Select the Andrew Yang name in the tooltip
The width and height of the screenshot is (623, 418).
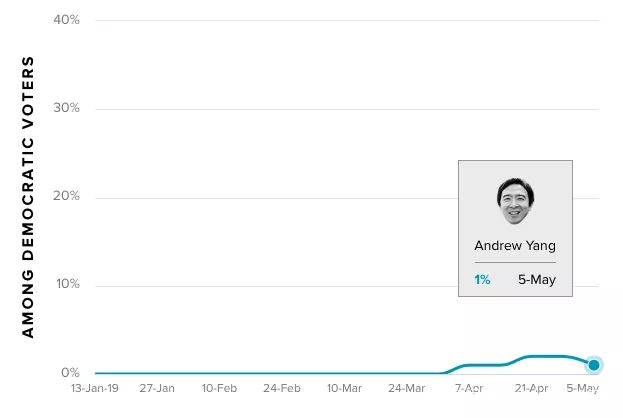515,246
